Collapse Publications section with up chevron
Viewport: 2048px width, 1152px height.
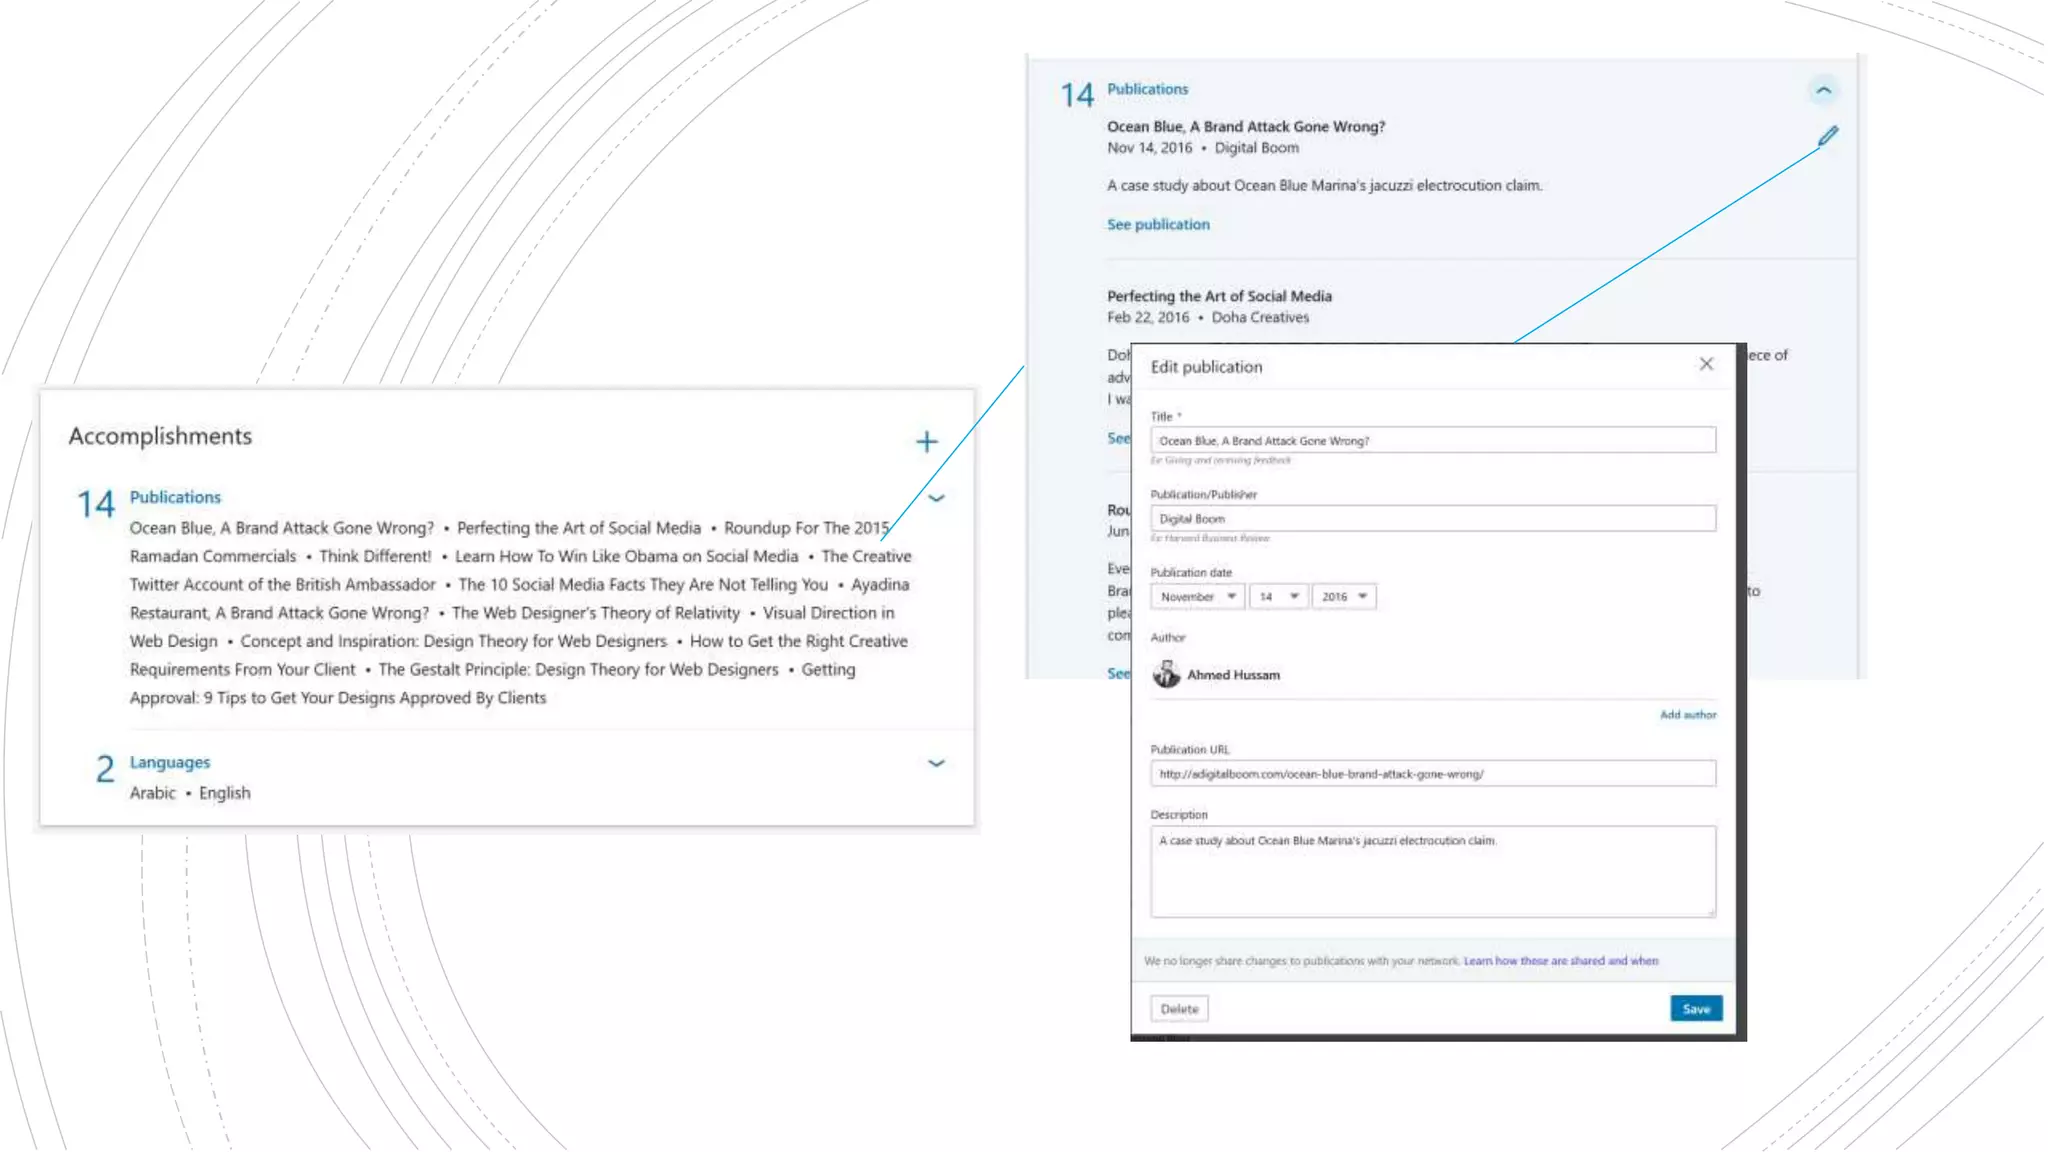[1823, 91]
